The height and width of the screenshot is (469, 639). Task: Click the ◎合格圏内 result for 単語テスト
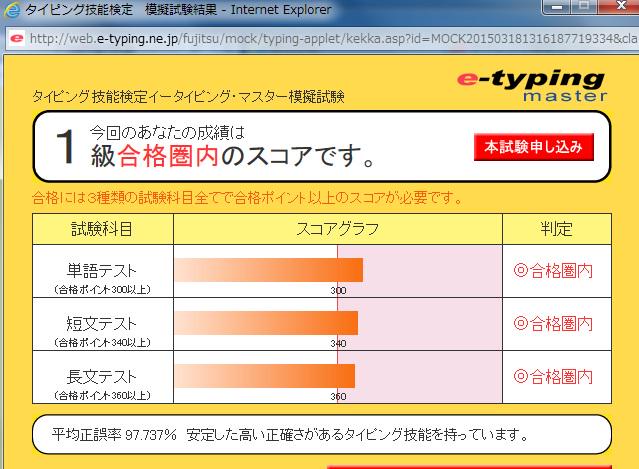[x=553, y=271]
